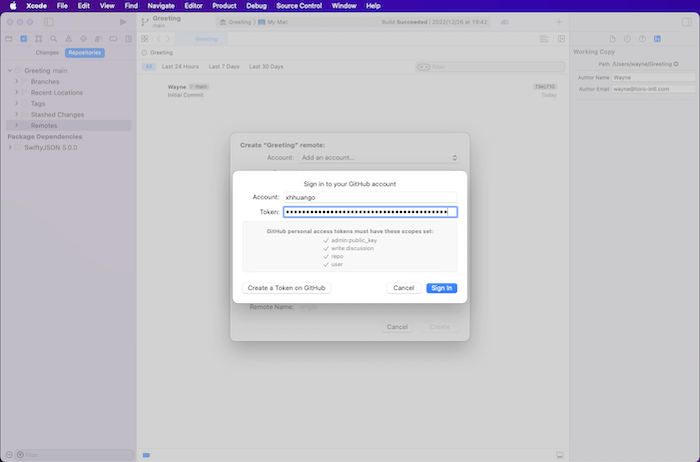Open the Greeting My Mac scheme selector
Screen dimensions: 700x462
coord(254,22)
